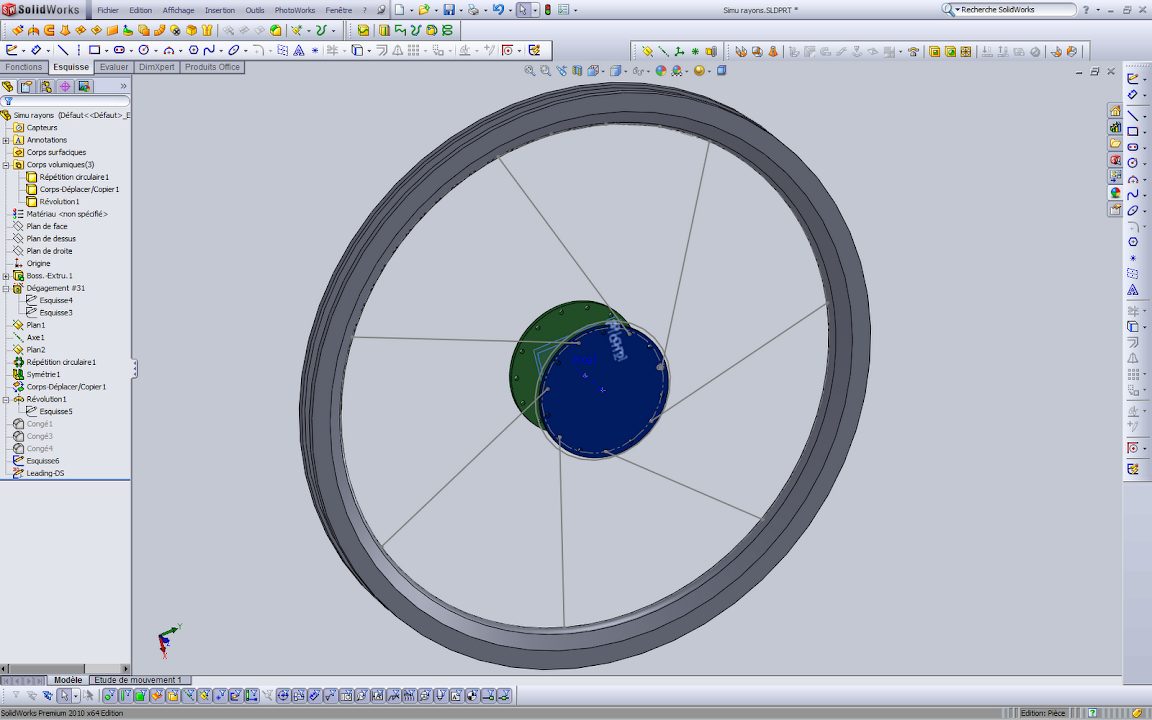Open the Save options dropdown arrow
The width and height of the screenshot is (1152, 720).
click(461, 10)
